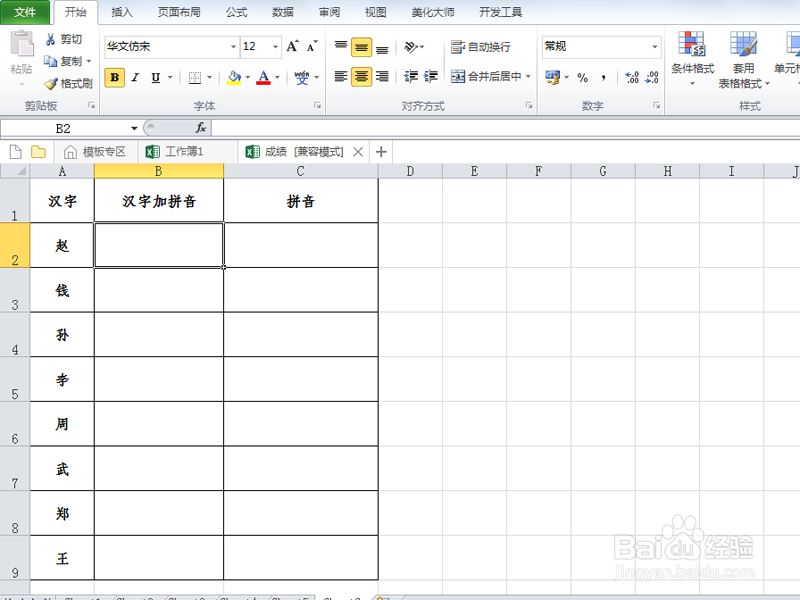Expand fill color dropdown arrow
Screen dimensions: 800x600
point(247,78)
